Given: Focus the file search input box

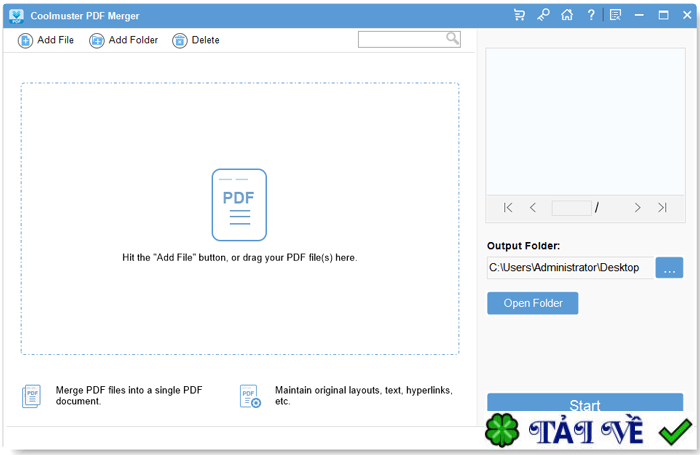Looking at the screenshot, I should (x=409, y=39).
